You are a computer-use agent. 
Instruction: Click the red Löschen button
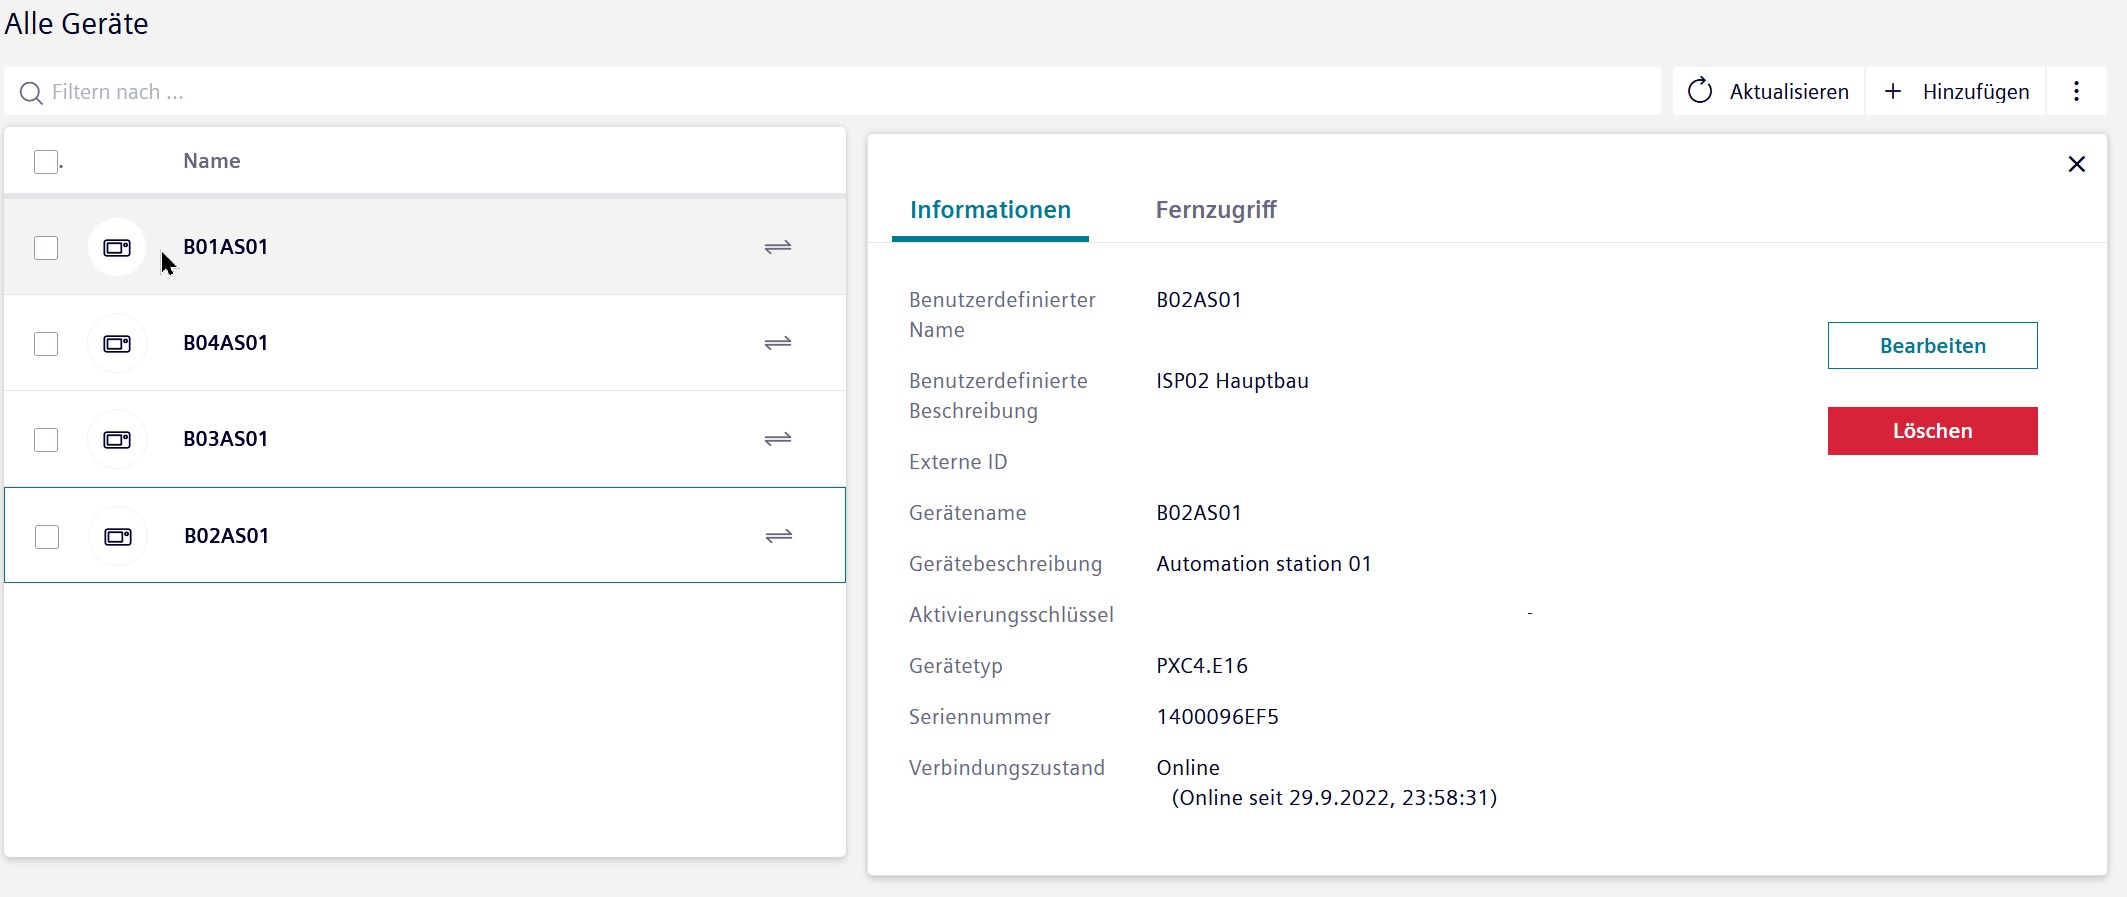1932,431
